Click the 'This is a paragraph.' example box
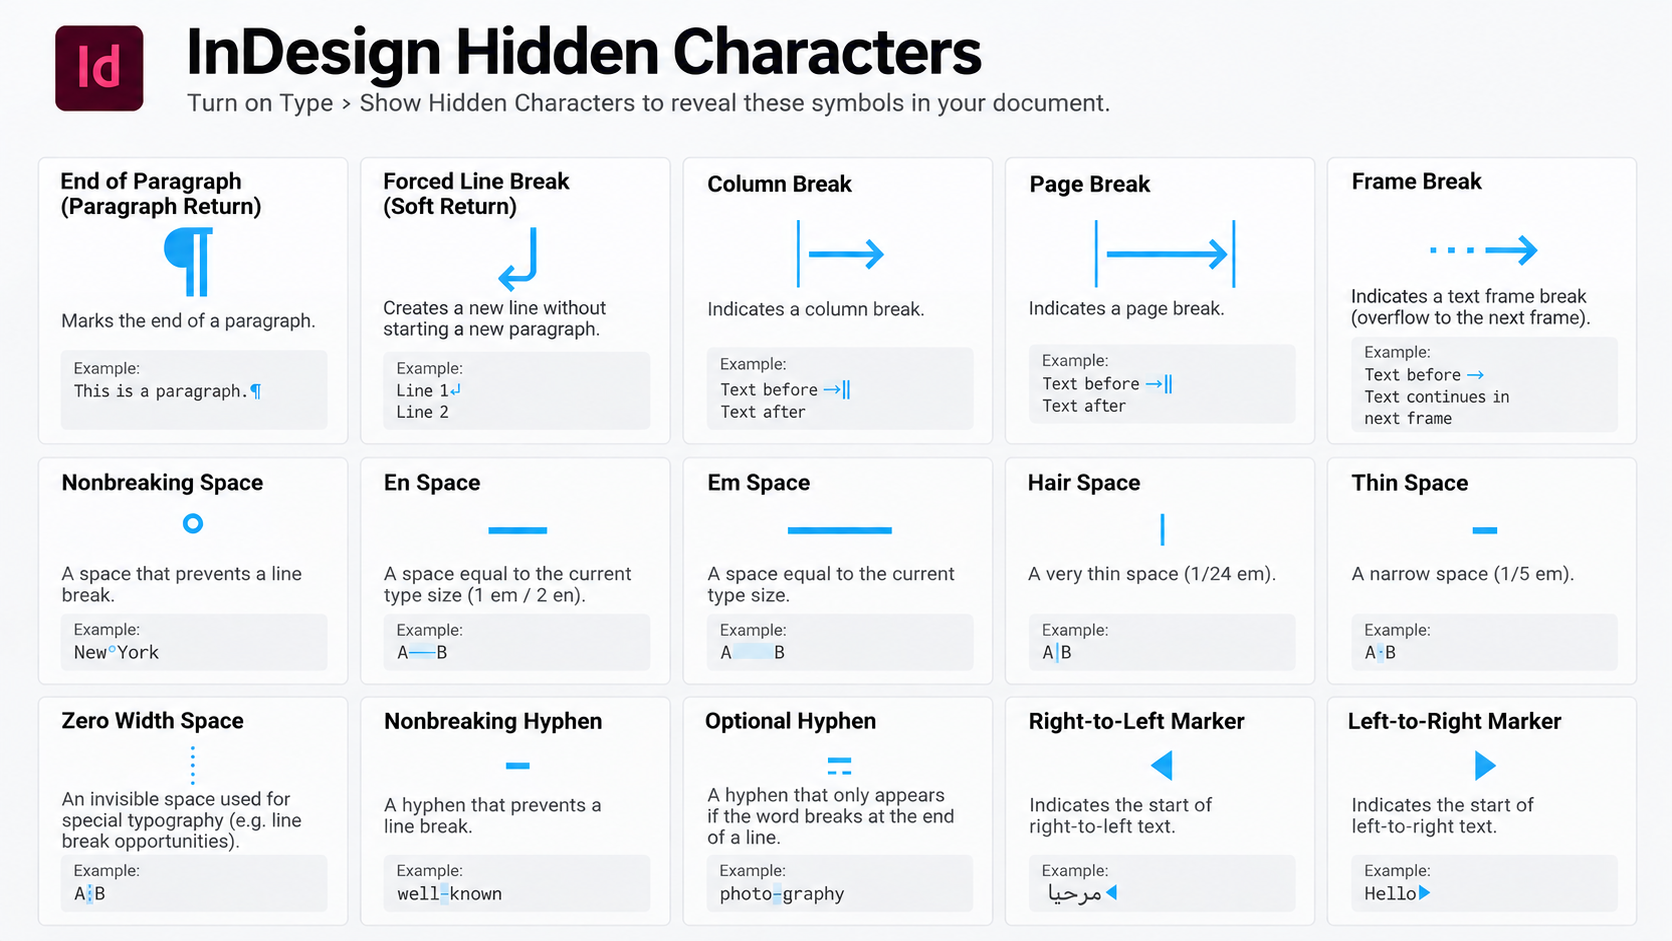1672x941 pixels. coord(194,390)
